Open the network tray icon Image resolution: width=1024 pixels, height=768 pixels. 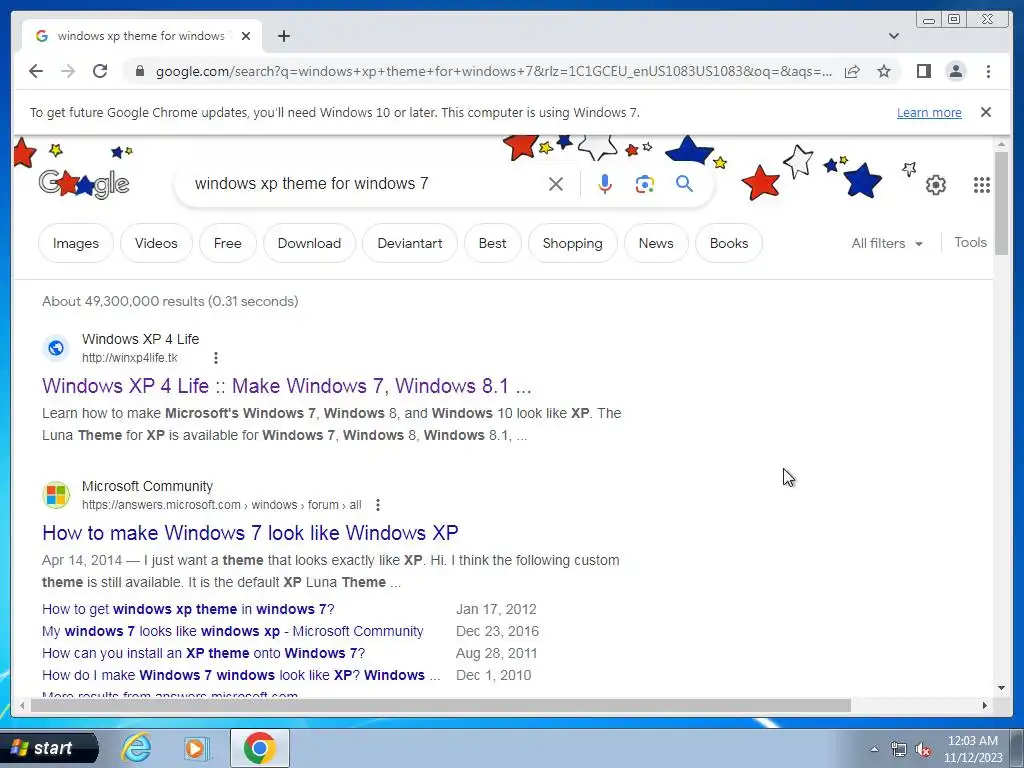[x=899, y=749]
